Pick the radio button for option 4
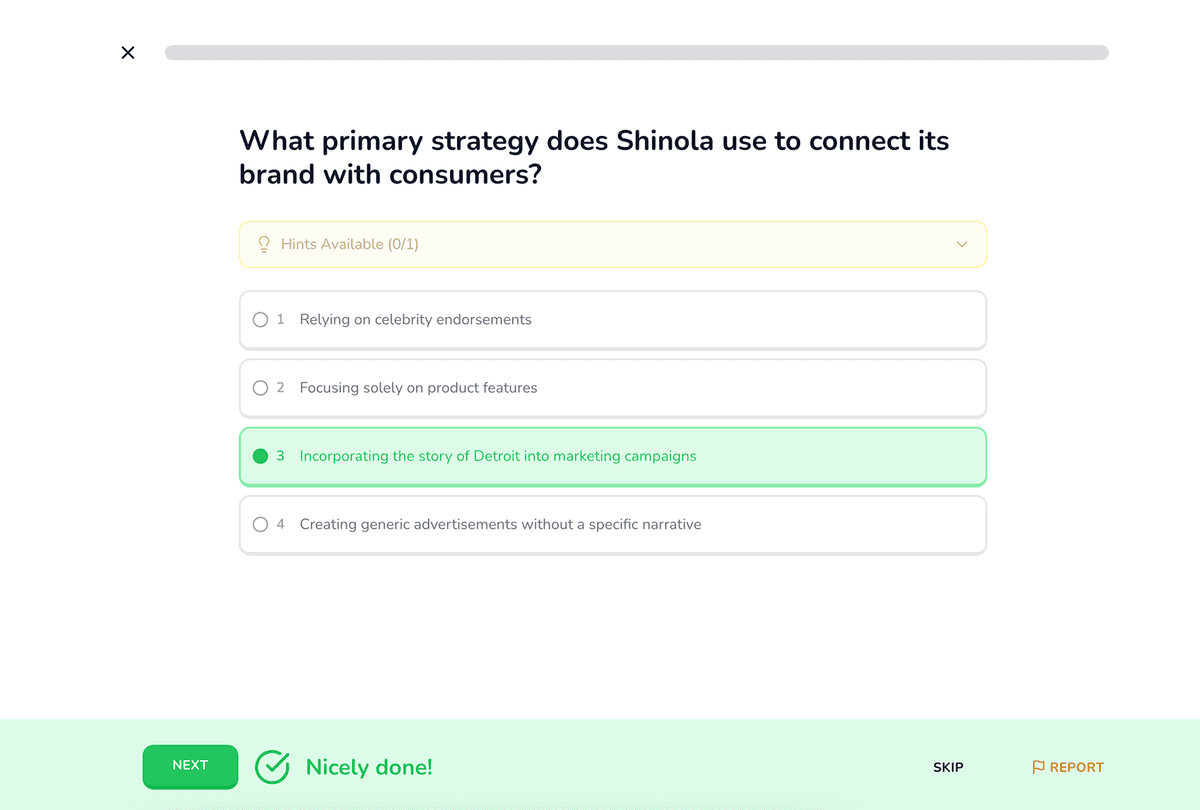The width and height of the screenshot is (1200, 810). pos(261,524)
